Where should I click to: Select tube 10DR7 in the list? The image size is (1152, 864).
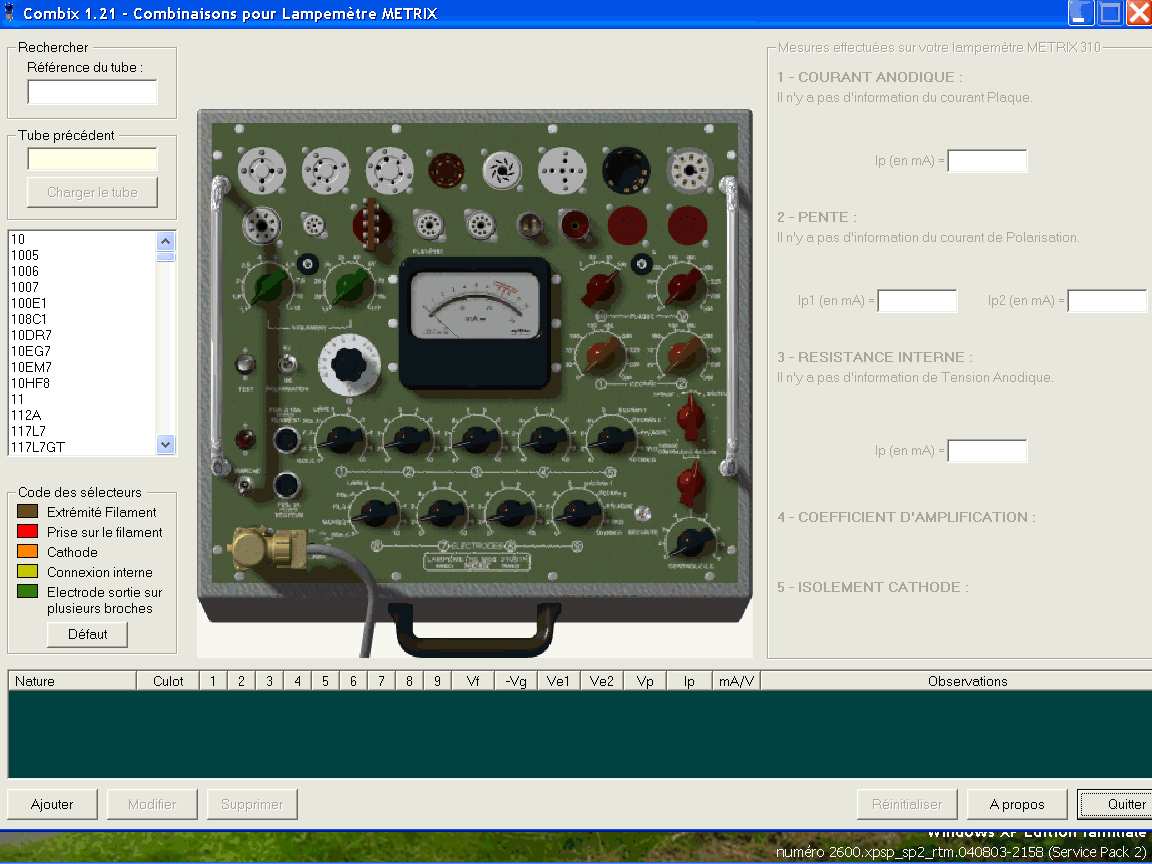click(x=82, y=335)
